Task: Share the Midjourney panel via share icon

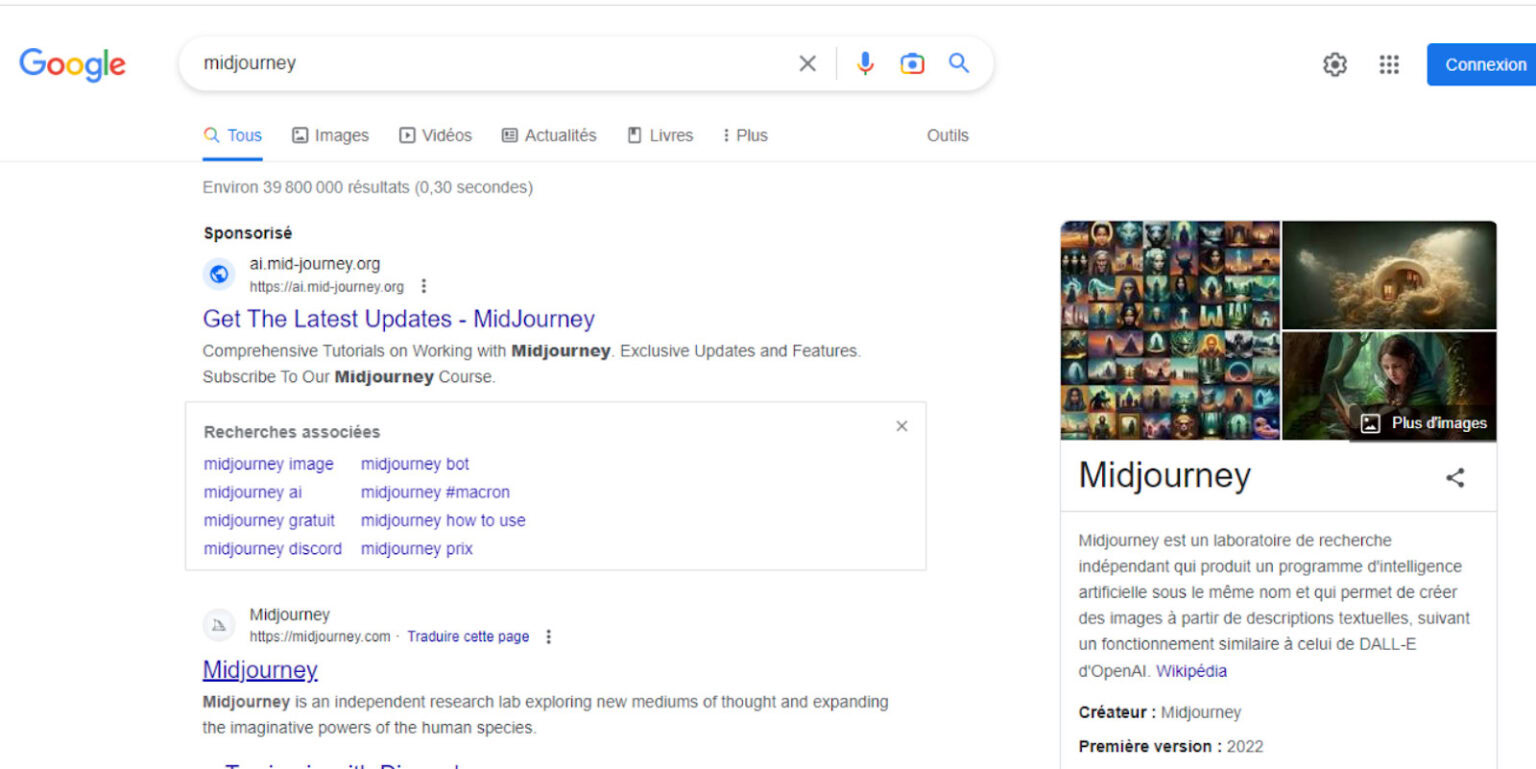Action: [1455, 478]
